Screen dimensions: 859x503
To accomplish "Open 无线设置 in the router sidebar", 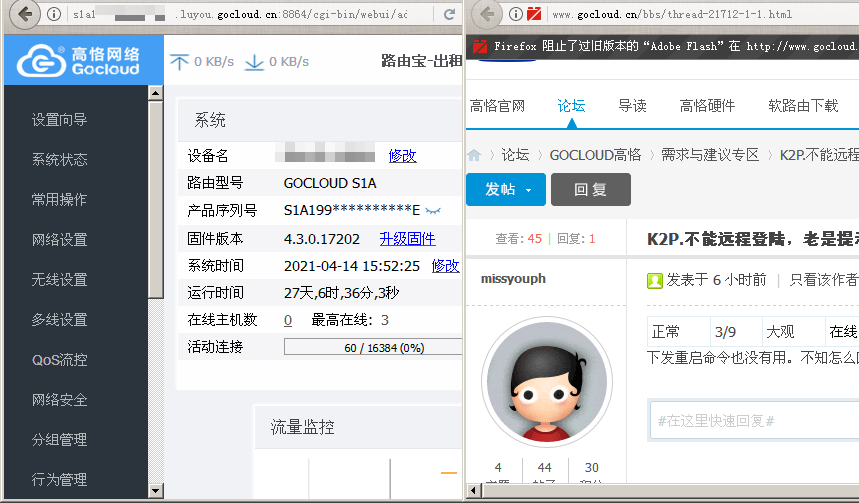I will click(x=59, y=279).
